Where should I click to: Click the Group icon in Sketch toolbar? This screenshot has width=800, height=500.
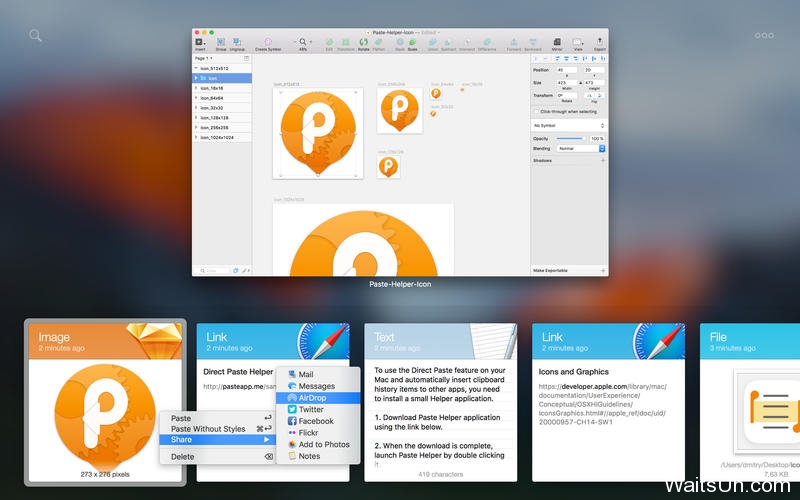(x=221, y=42)
